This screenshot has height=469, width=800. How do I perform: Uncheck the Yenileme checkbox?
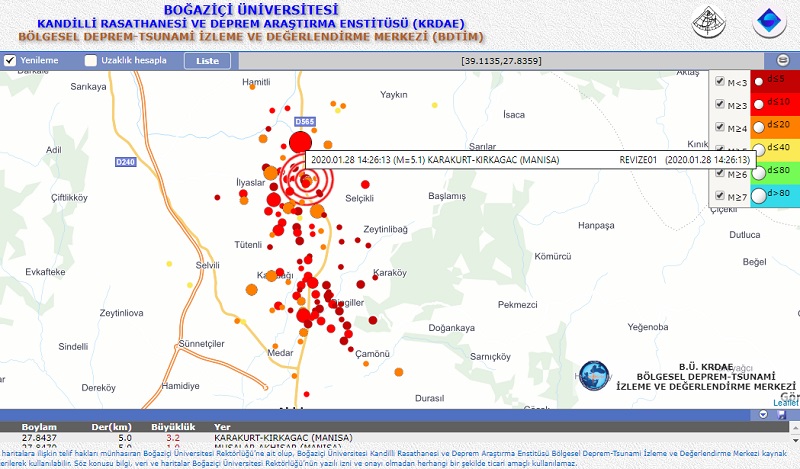click(10, 61)
